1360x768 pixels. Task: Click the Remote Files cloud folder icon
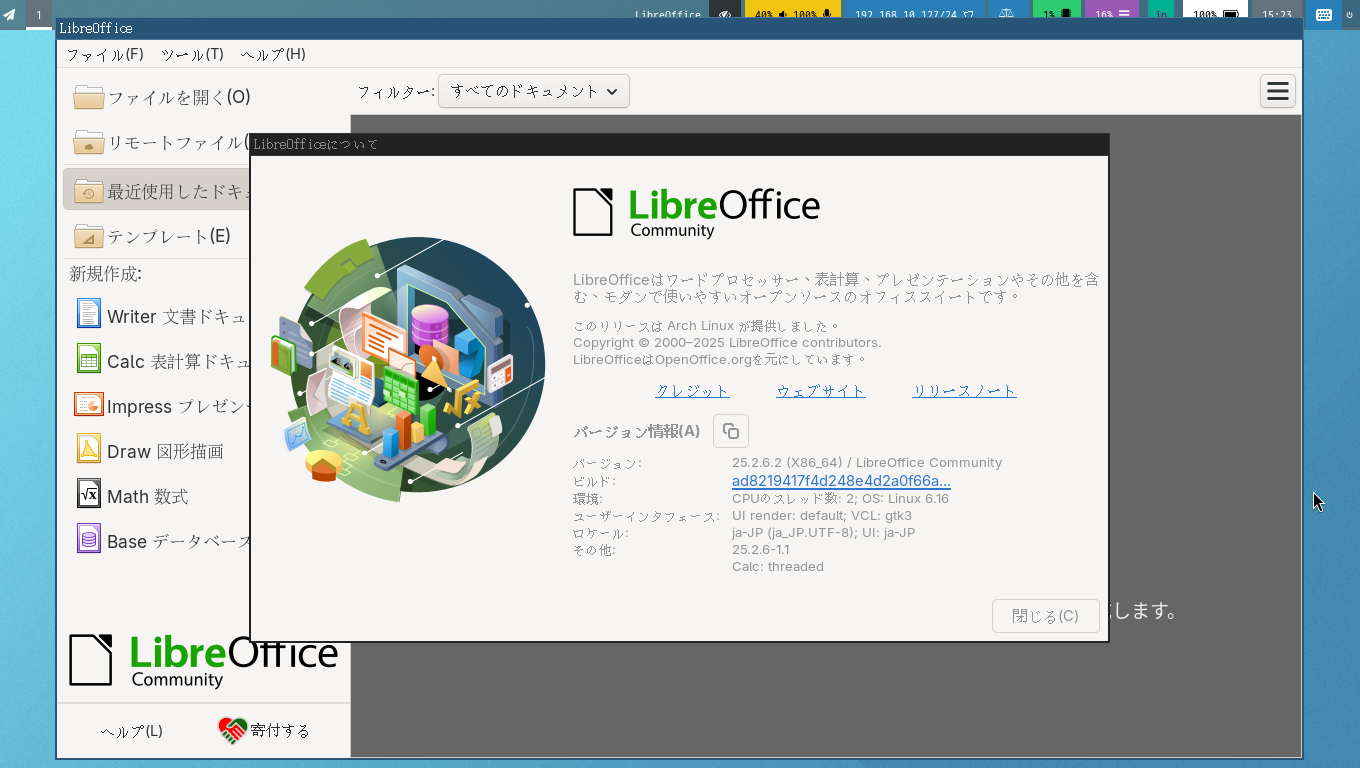pyautogui.click(x=89, y=142)
